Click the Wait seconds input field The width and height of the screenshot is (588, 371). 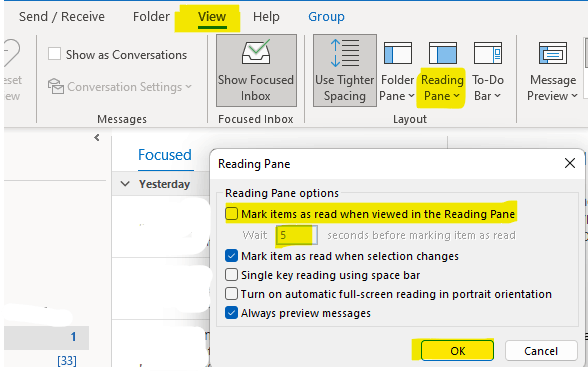pos(297,235)
